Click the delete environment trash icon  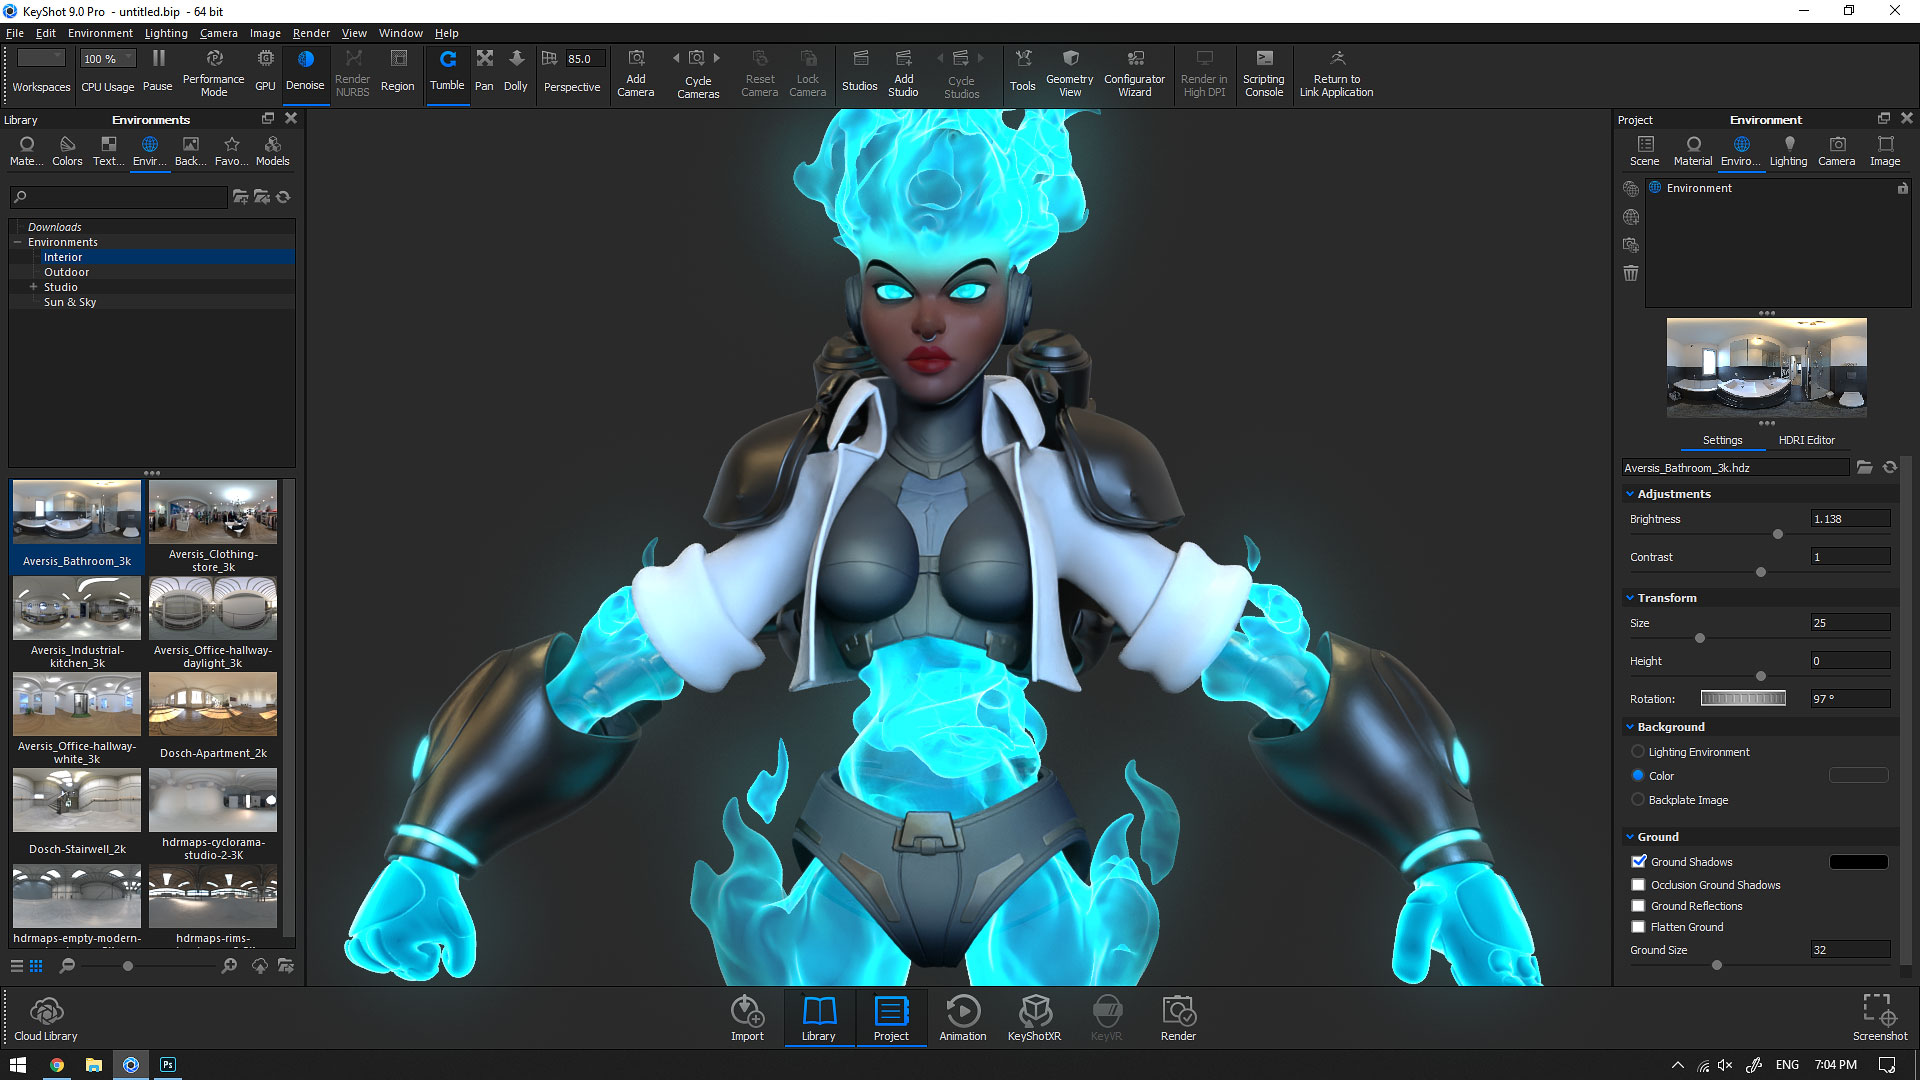pyautogui.click(x=1631, y=273)
